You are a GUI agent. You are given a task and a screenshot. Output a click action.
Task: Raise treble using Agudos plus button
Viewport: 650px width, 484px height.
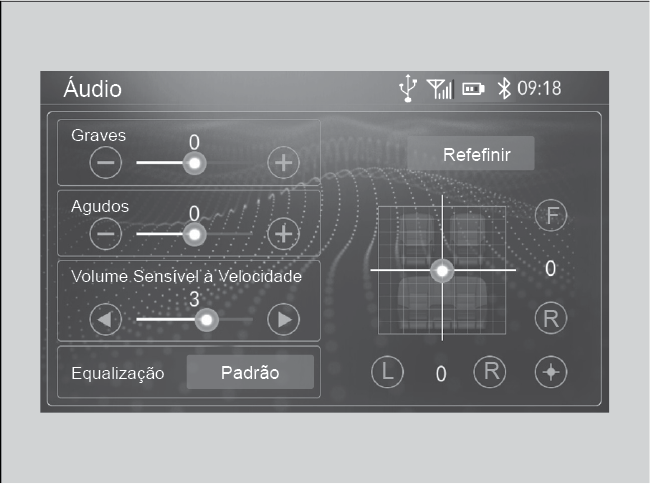(284, 234)
